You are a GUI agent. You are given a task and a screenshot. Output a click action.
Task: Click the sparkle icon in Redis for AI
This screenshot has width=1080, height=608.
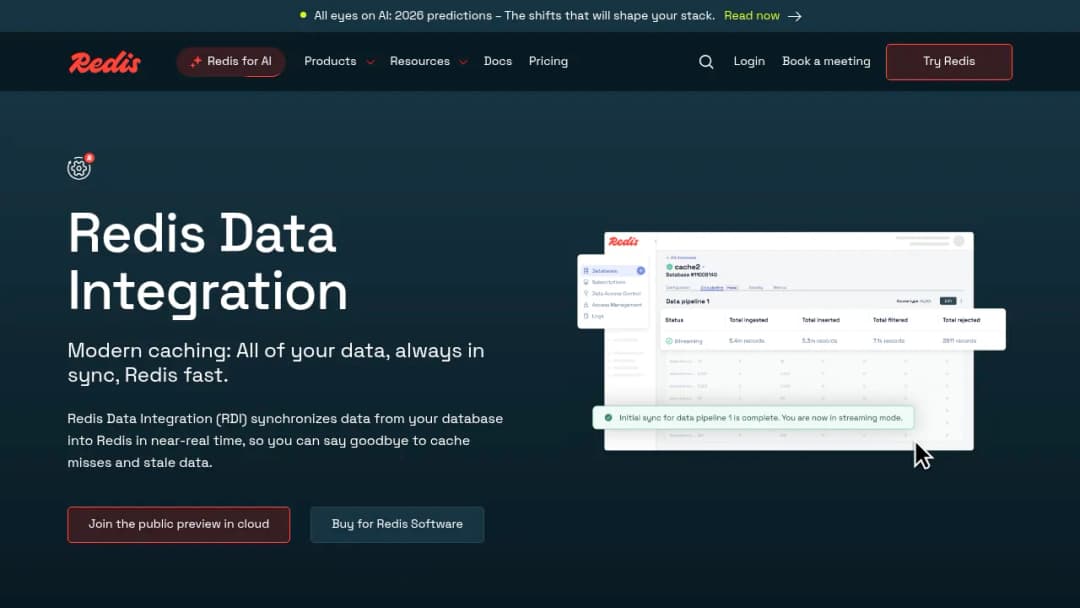(196, 61)
